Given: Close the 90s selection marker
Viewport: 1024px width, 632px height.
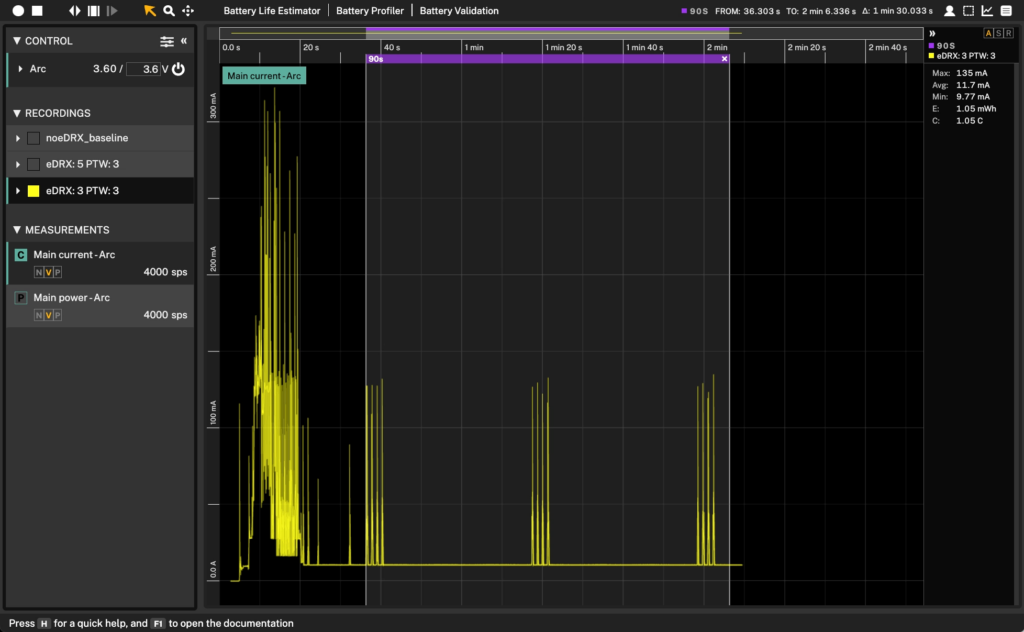Looking at the screenshot, I should point(725,59).
